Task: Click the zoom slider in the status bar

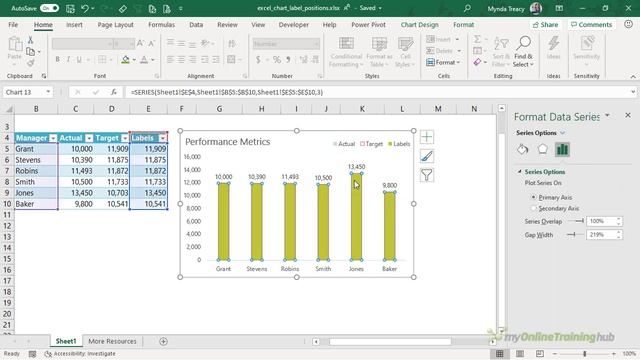Action: [584, 353]
